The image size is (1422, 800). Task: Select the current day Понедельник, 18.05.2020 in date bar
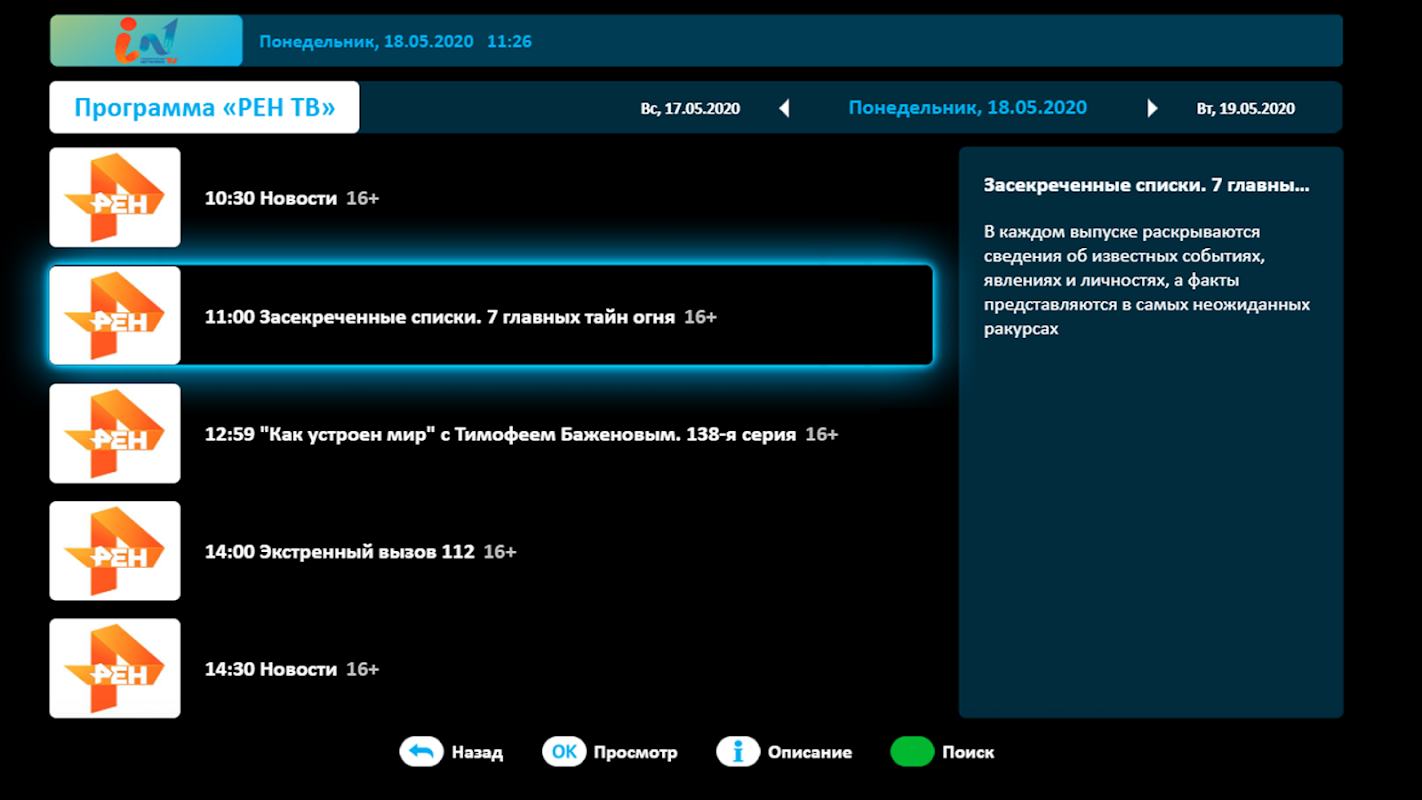pos(967,108)
